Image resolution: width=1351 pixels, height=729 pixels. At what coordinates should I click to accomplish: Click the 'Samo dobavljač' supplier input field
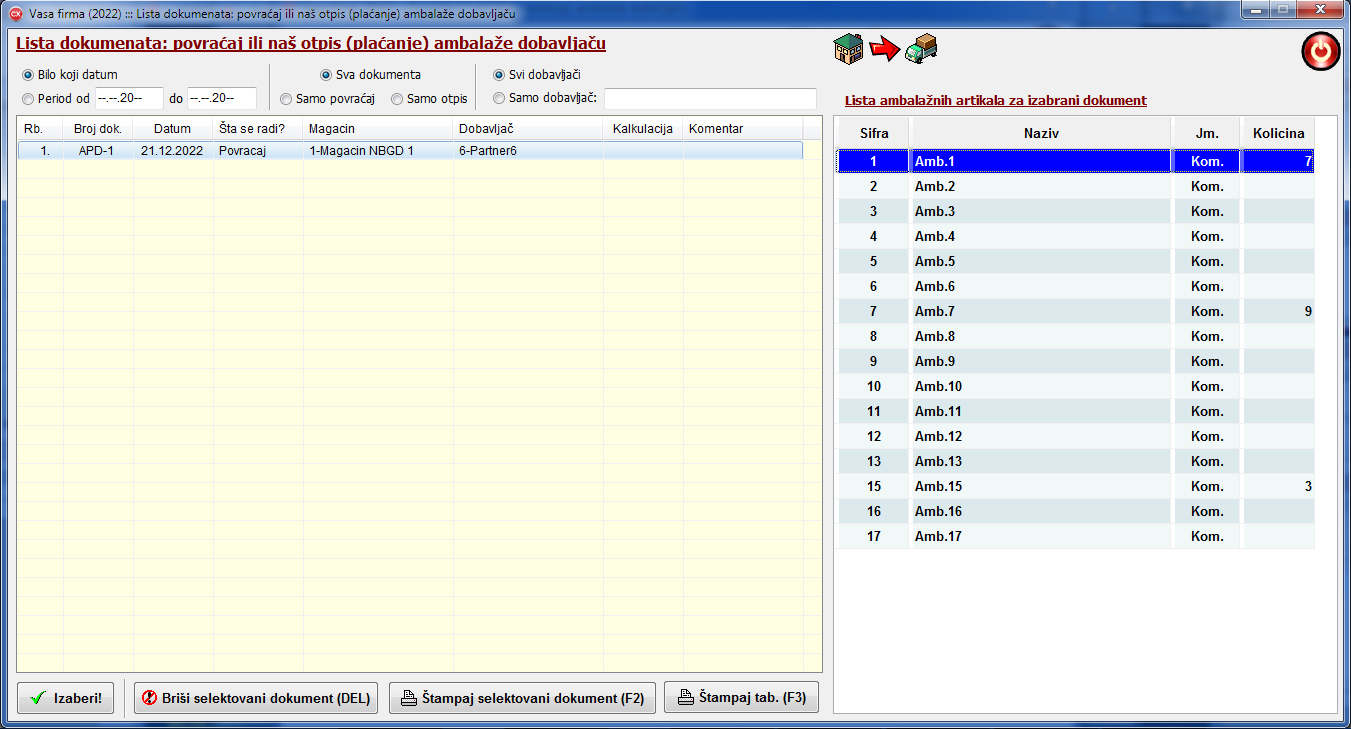710,98
